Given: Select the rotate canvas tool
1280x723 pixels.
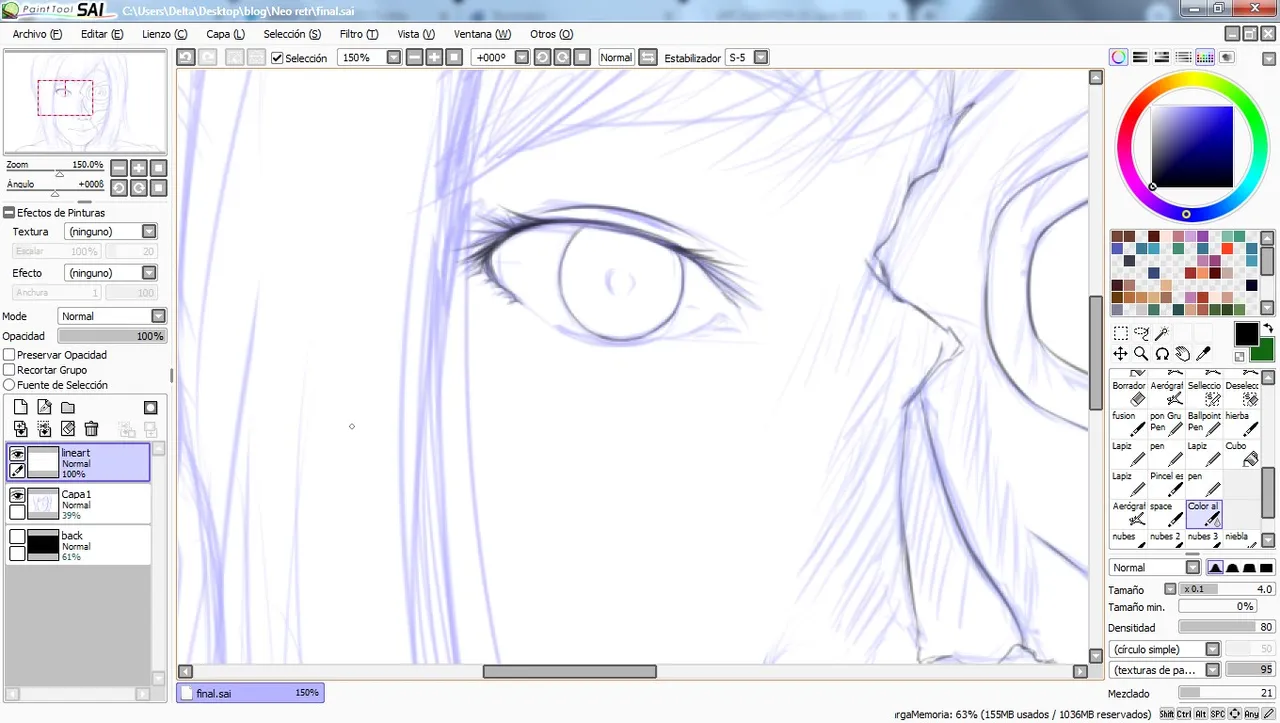Looking at the screenshot, I should (x=1162, y=354).
